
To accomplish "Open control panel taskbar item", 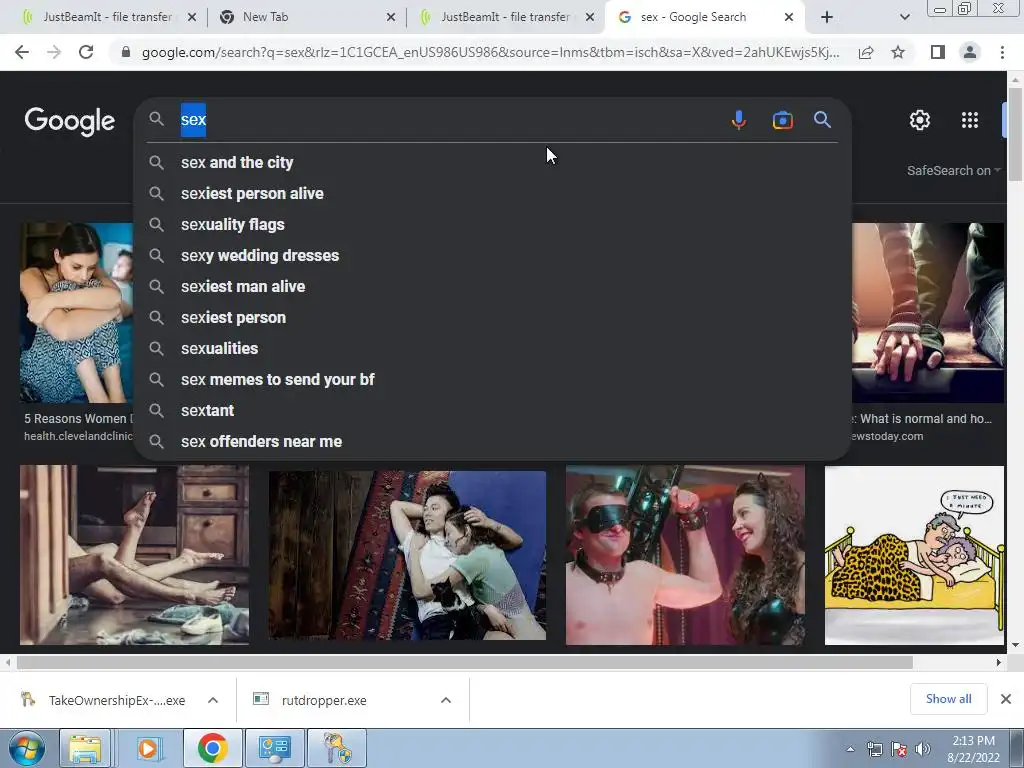I will click(x=274, y=748).
